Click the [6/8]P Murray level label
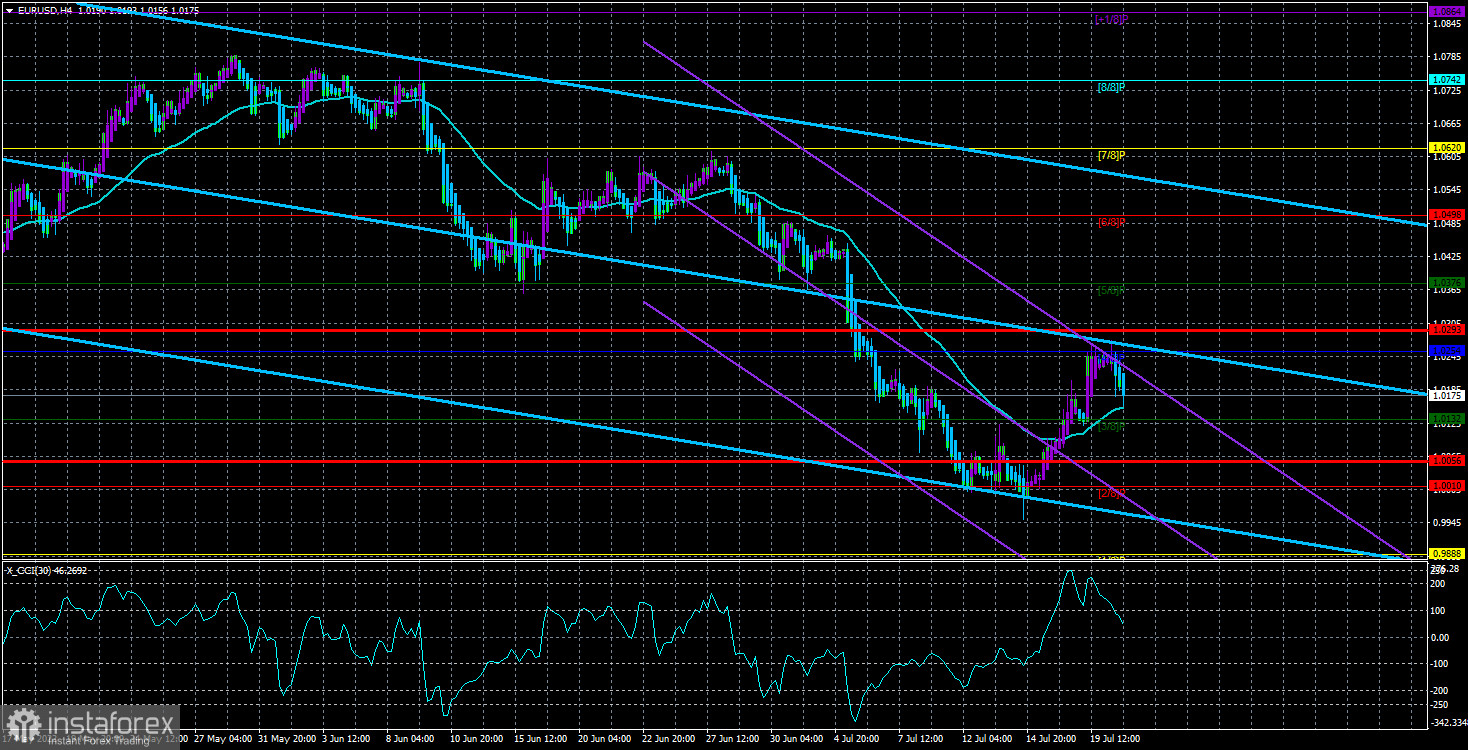 tap(1112, 222)
